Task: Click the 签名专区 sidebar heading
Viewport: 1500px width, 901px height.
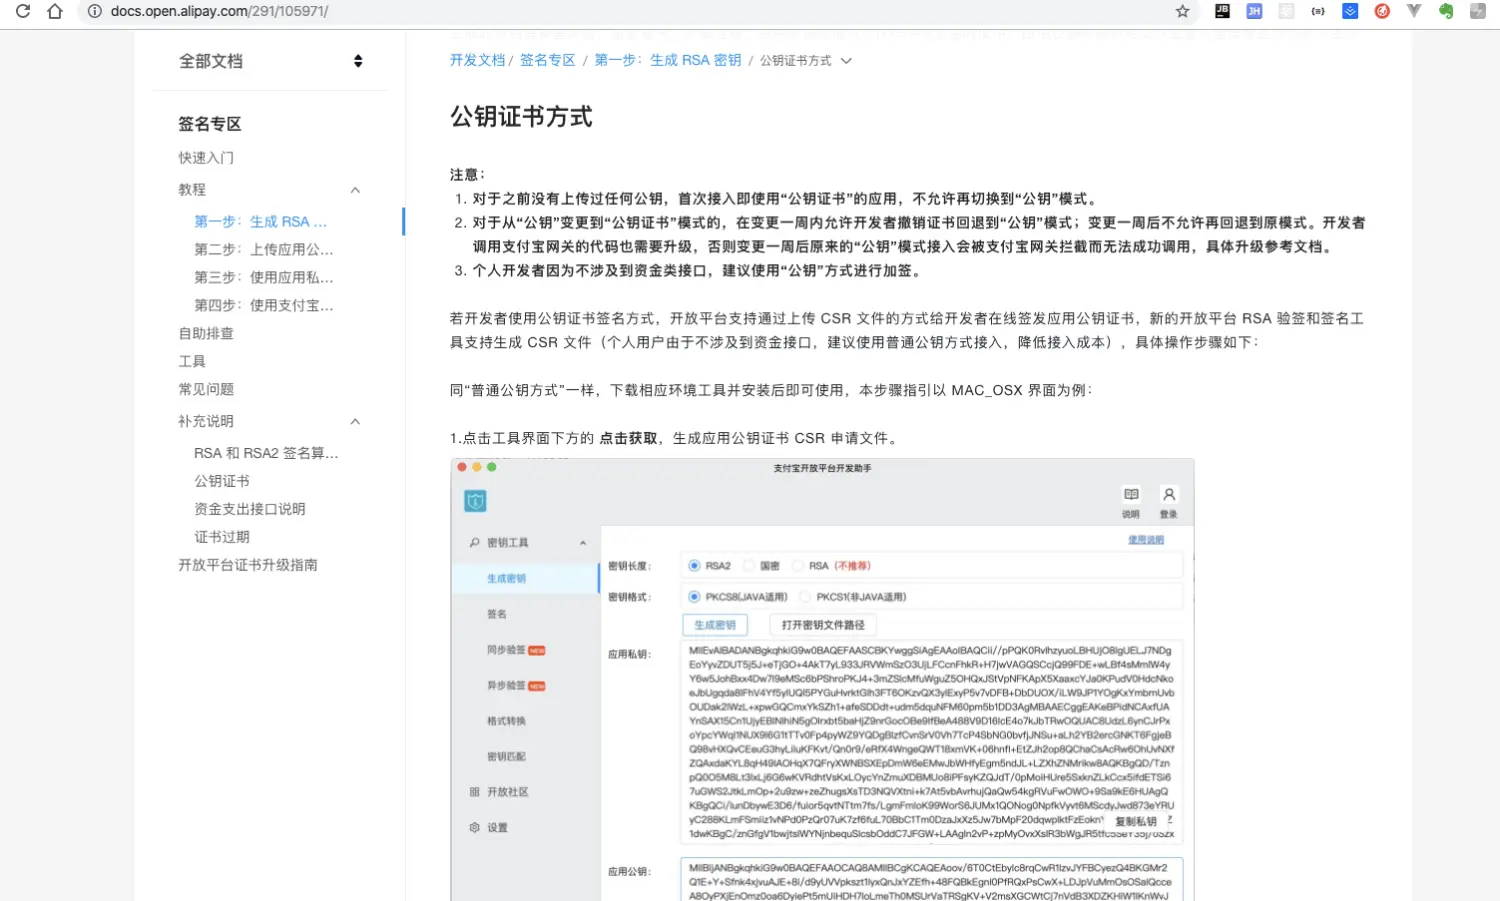Action: pos(210,124)
